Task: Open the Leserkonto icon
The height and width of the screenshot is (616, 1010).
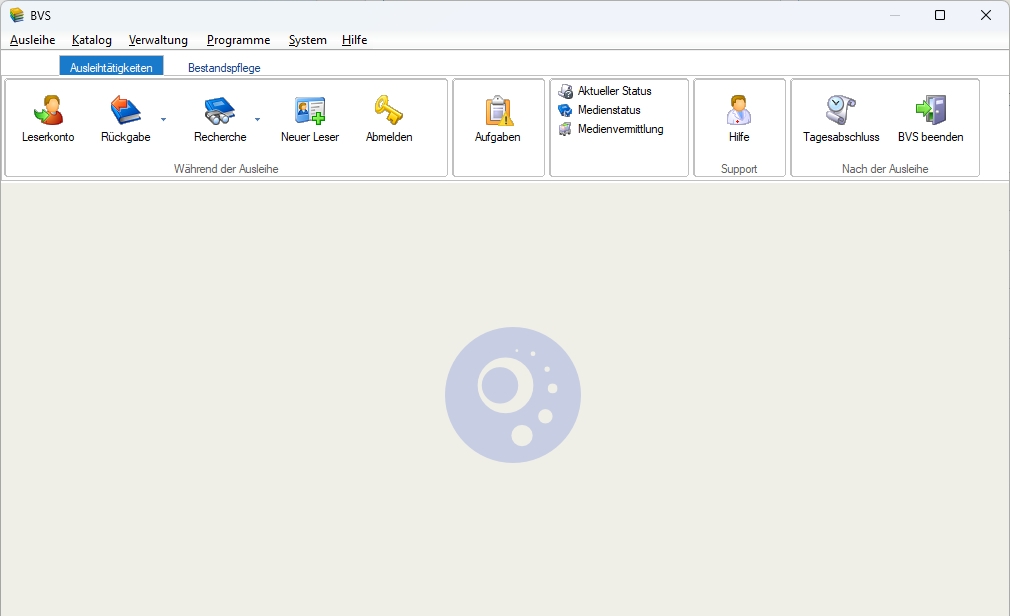Action: 48,110
